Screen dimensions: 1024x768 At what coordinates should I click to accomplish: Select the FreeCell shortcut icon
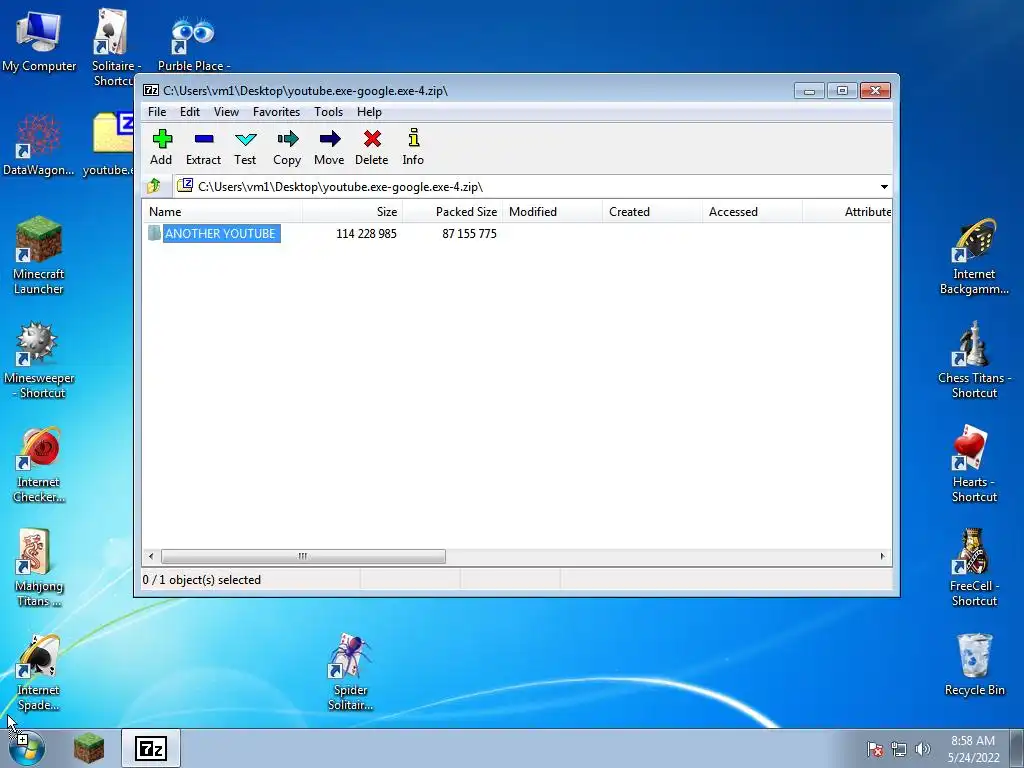click(x=974, y=568)
